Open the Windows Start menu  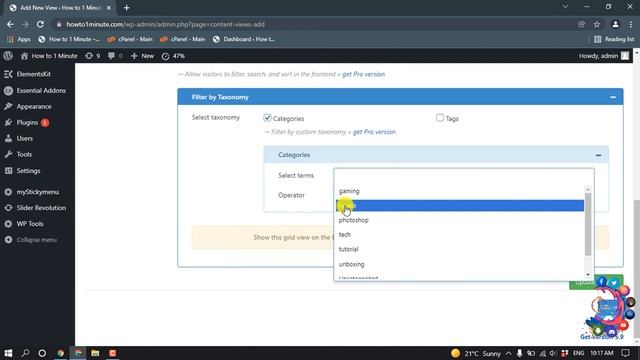click(x=8, y=353)
